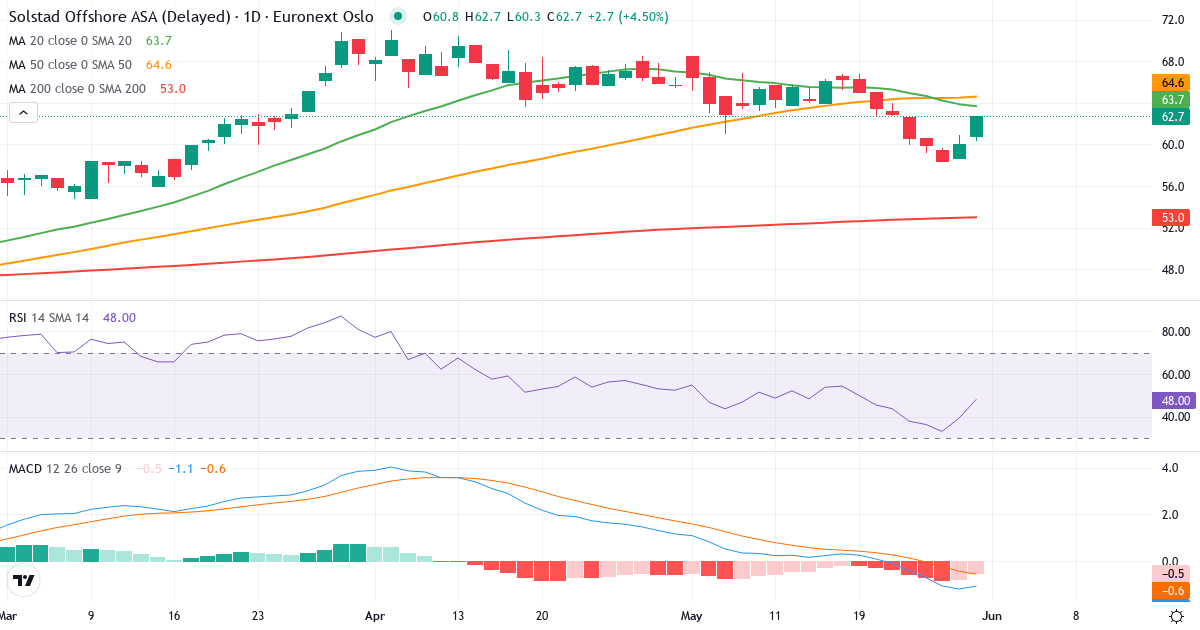Screen dimensions: 1200x630
Task: Click the MACD line value -1.1
Action: [x=180, y=468]
